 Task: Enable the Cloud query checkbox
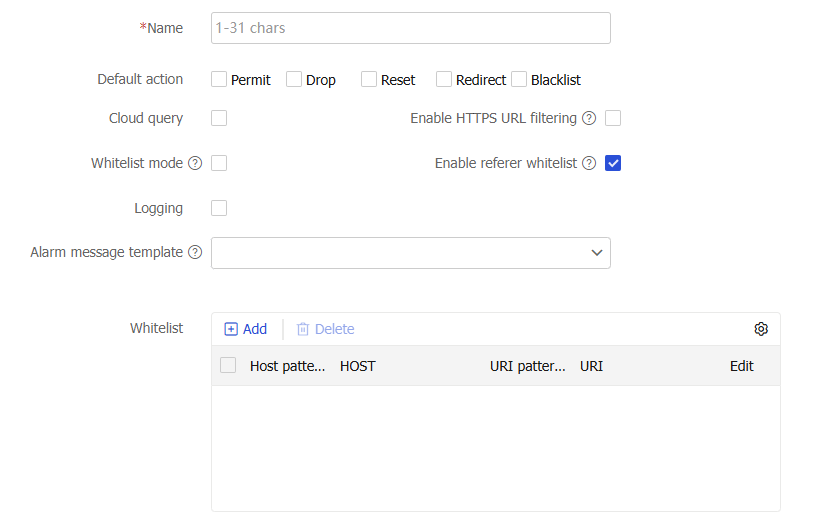tap(219, 118)
